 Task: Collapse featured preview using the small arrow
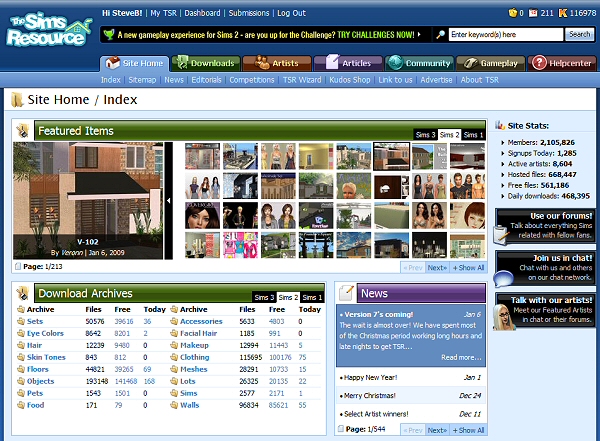(168, 200)
